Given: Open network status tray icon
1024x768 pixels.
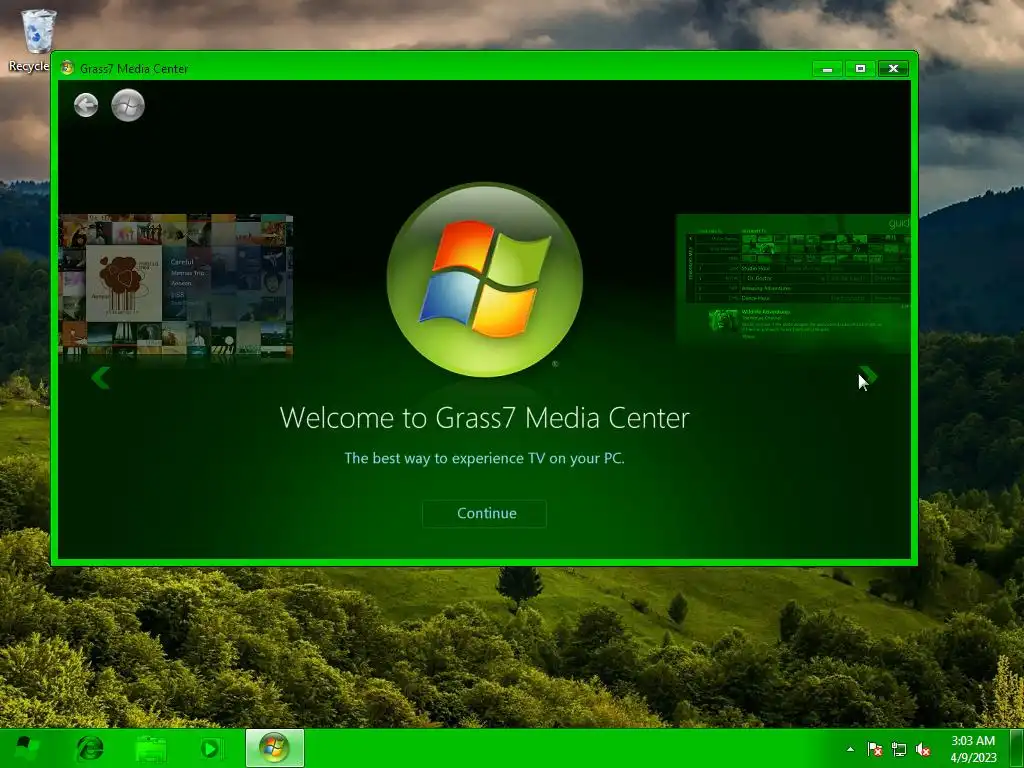Looking at the screenshot, I should pyautogui.click(x=899, y=749).
